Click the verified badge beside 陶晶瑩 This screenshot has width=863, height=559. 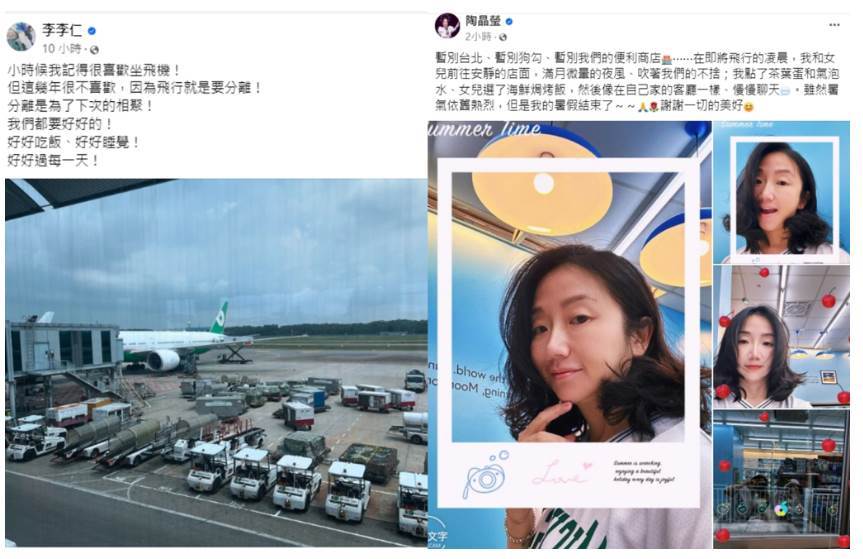(510, 21)
